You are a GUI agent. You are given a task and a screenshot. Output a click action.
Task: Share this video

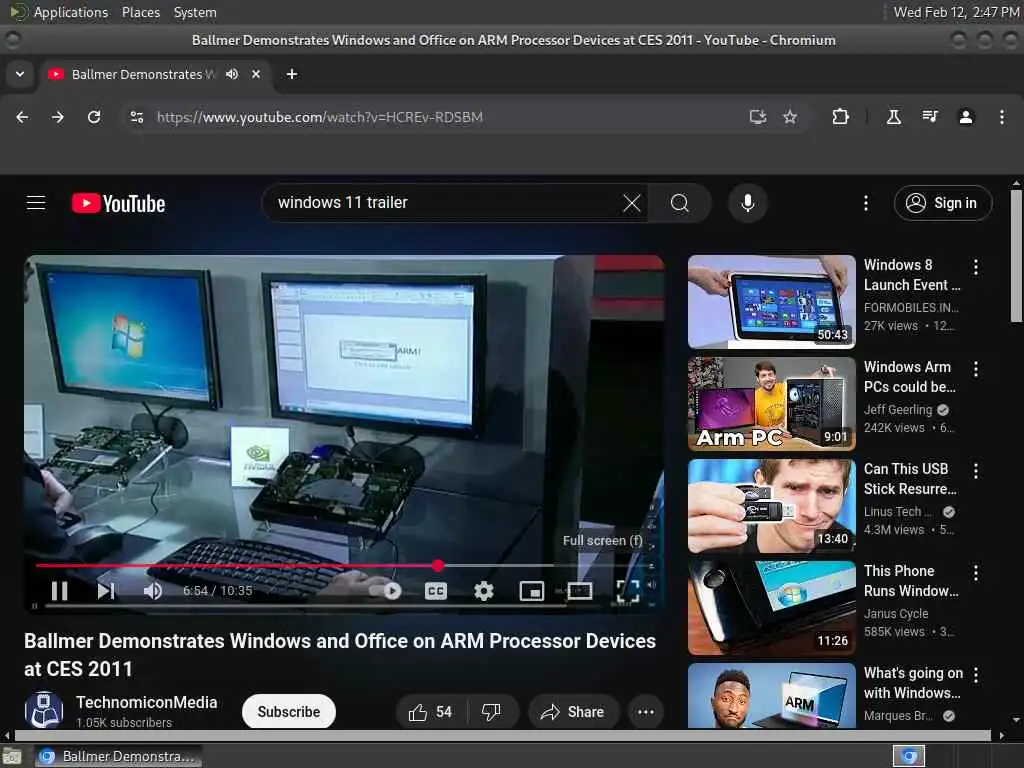point(573,711)
